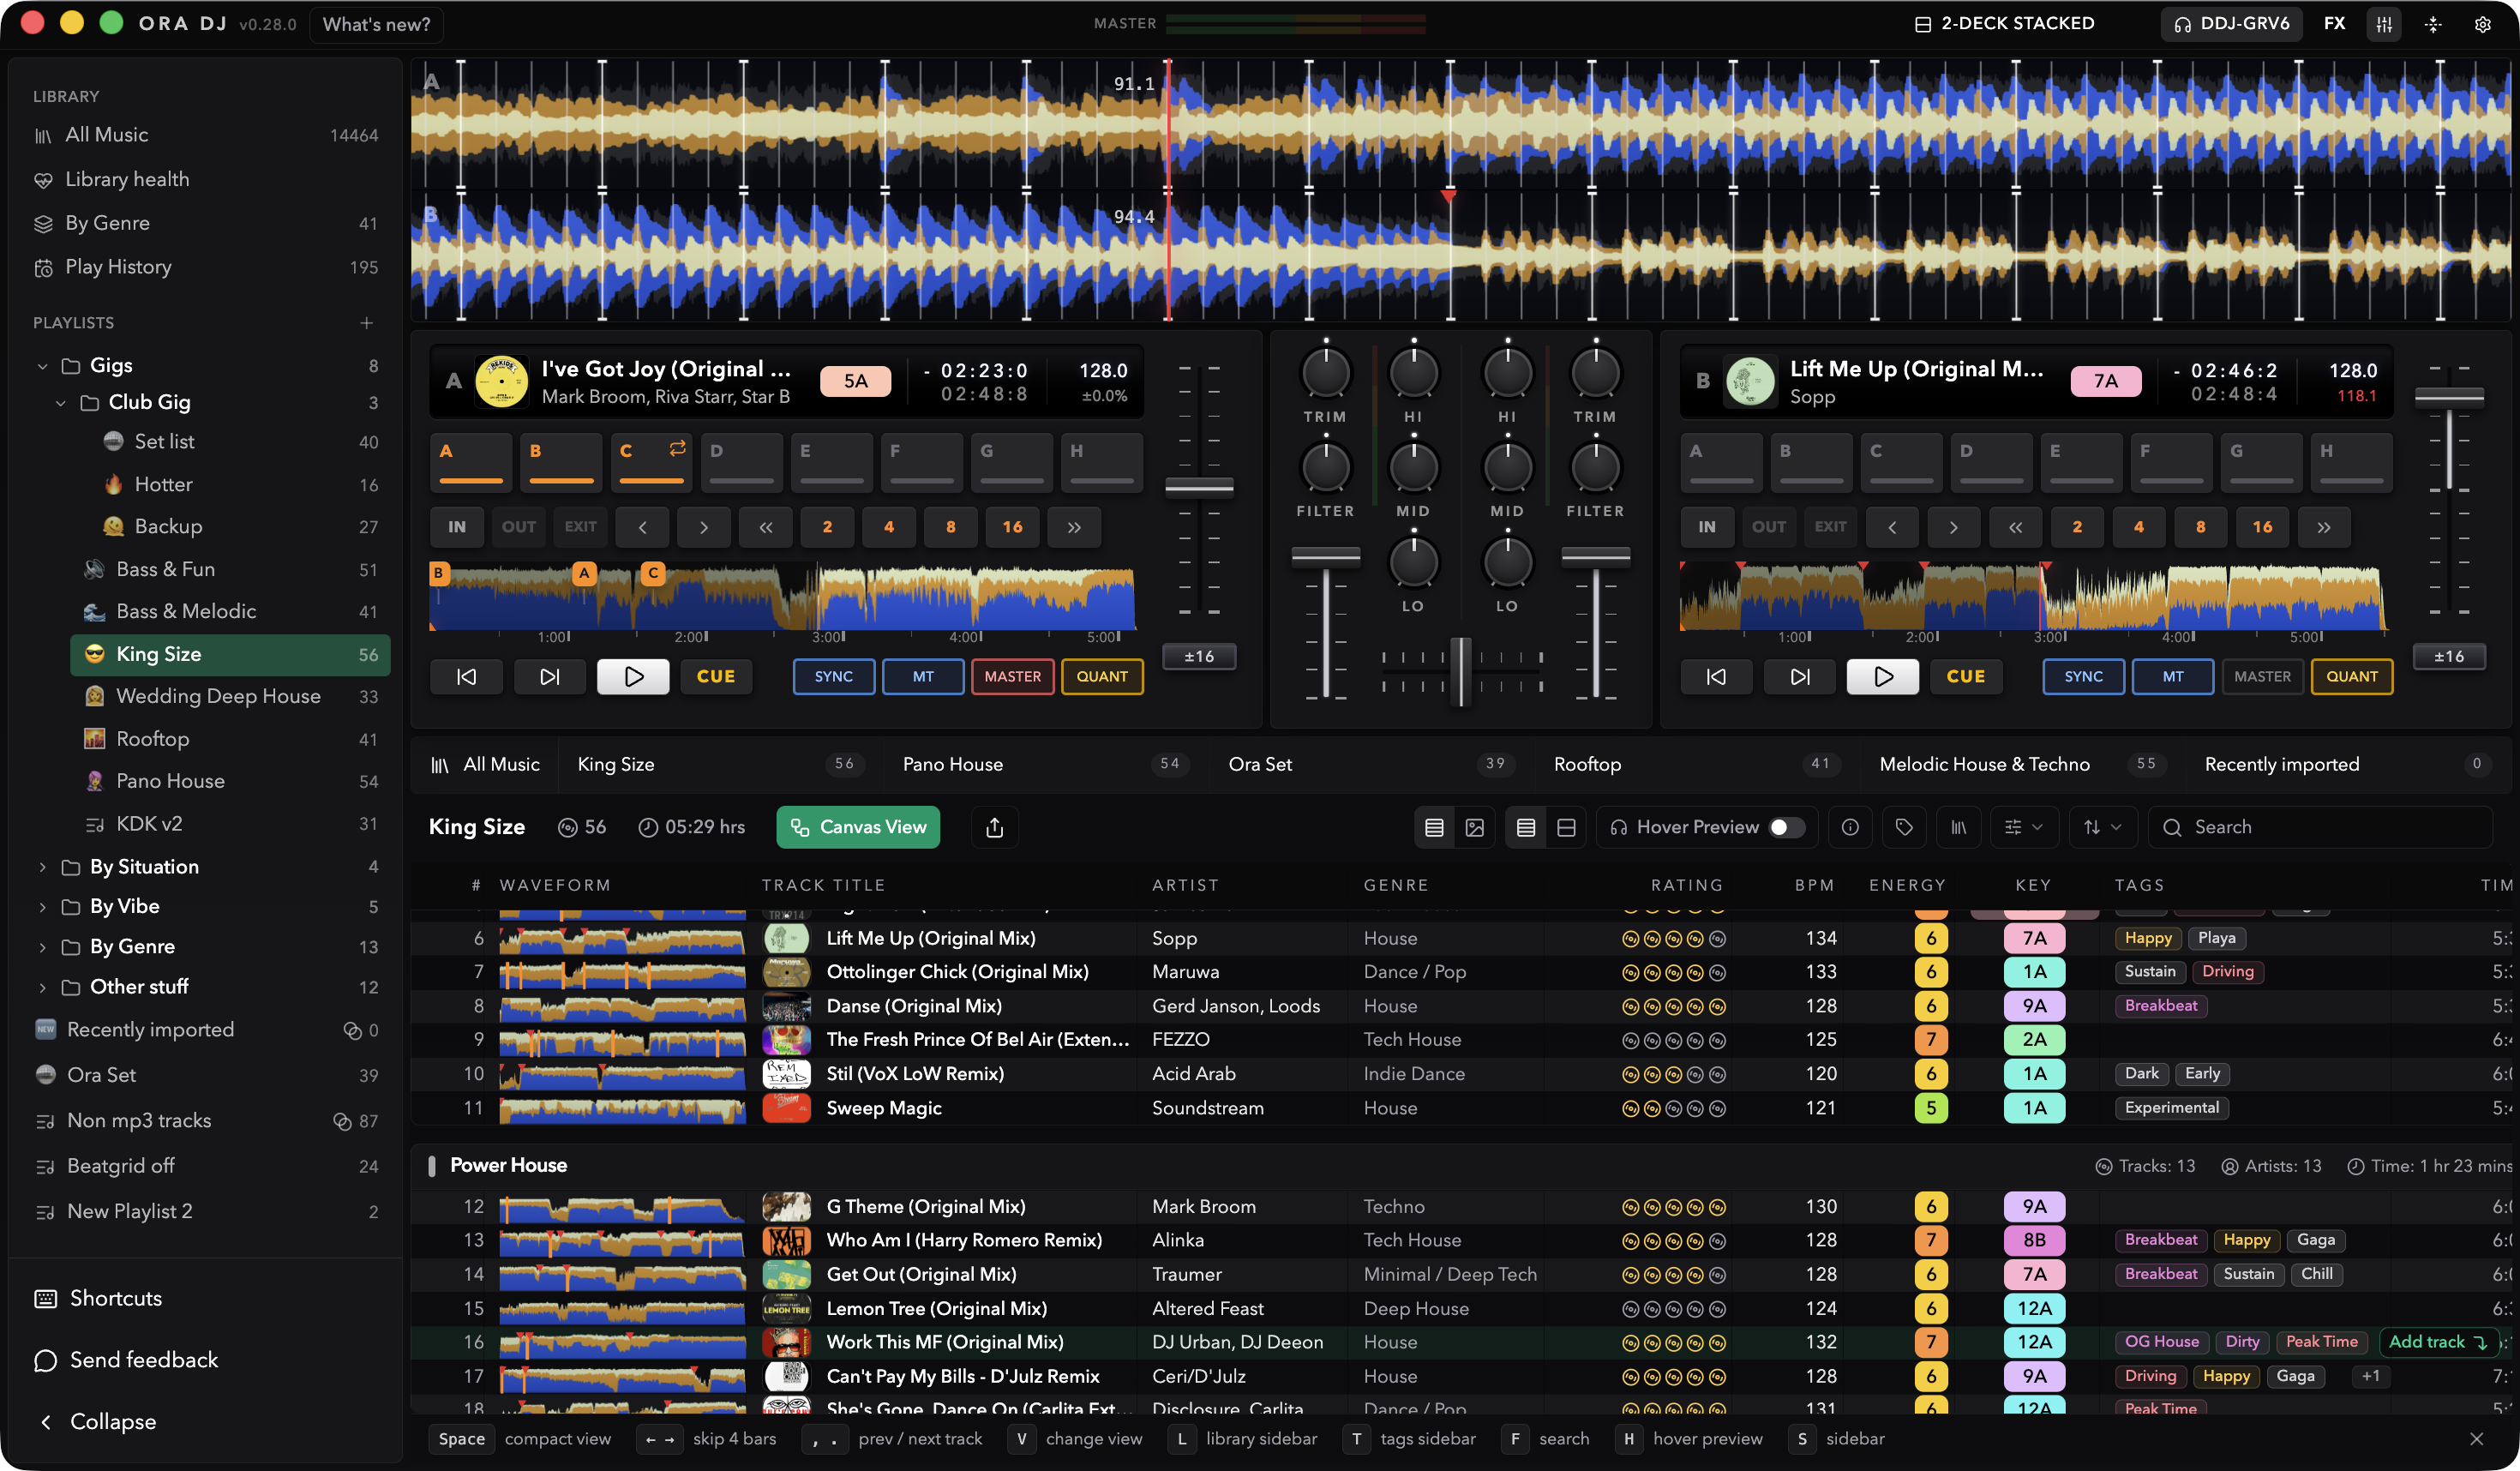Open the tags icon in playlist toolbar
2520x1471 pixels.
(1904, 828)
